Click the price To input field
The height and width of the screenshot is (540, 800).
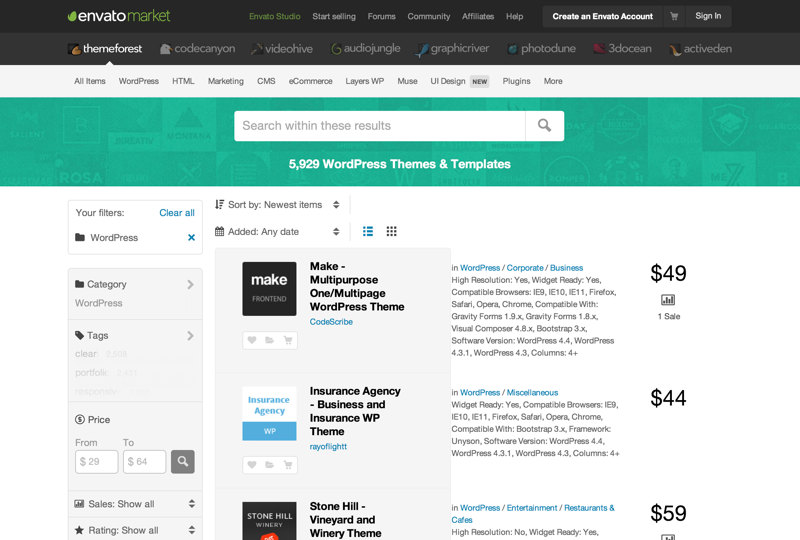coord(144,461)
